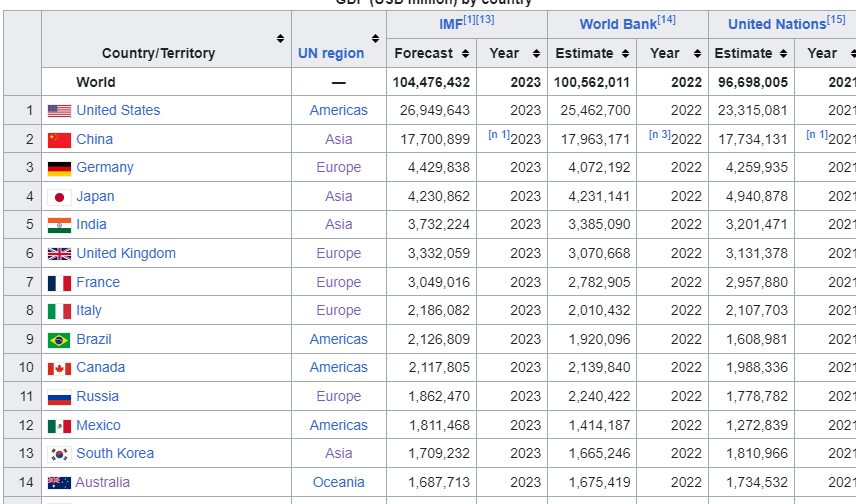The width and height of the screenshot is (856, 504).
Task: Open the United States country link
Action: pos(118,110)
